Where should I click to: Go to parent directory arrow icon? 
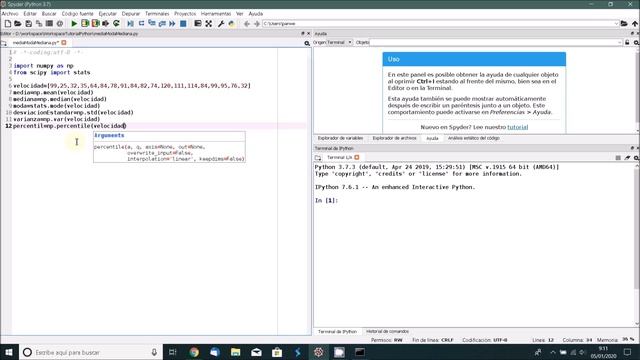click(x=635, y=24)
